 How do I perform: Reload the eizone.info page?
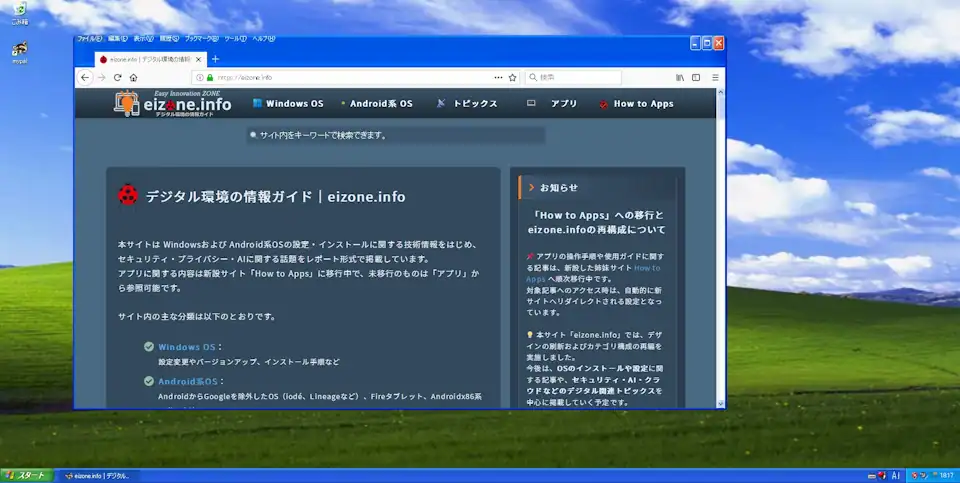click(x=118, y=78)
